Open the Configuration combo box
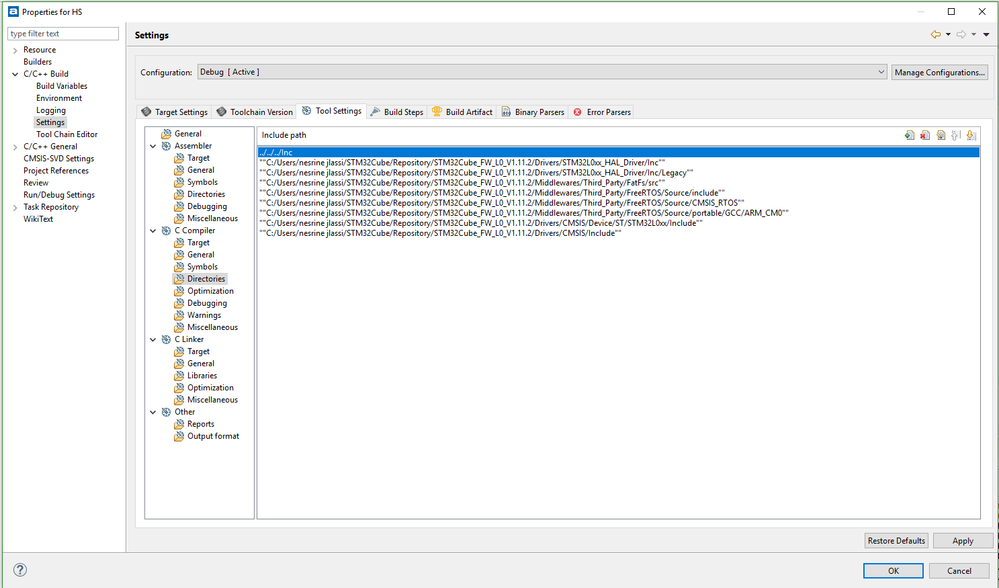Screen dimensions: 999x588 click(x=542, y=72)
